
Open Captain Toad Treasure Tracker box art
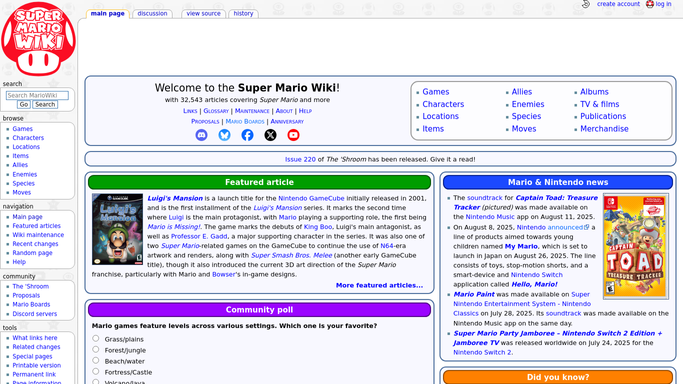tap(636, 246)
